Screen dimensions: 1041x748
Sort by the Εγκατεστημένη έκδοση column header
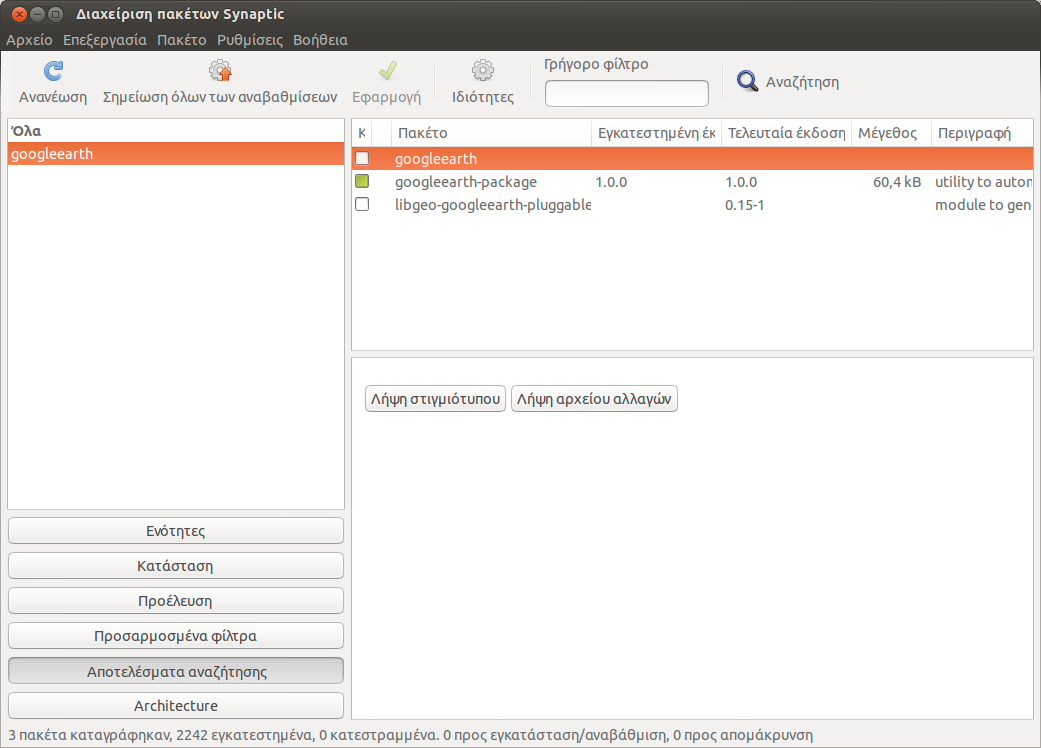tap(656, 133)
